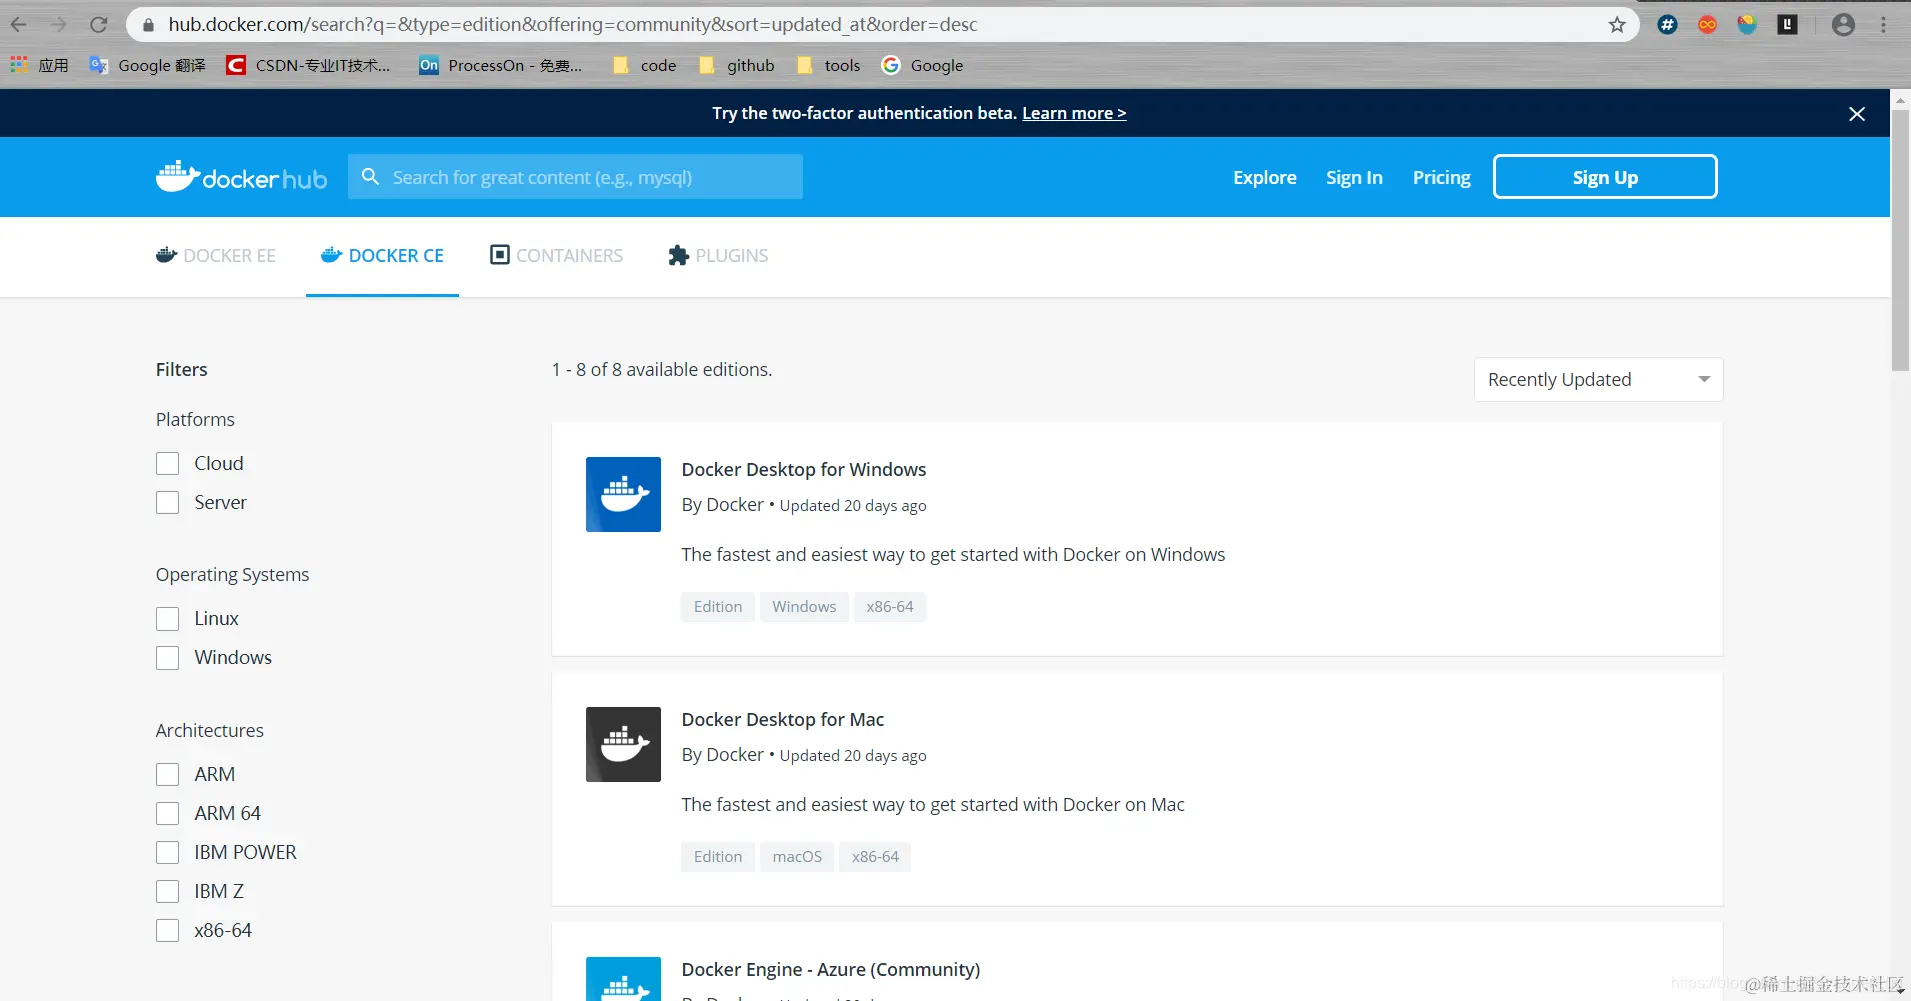Screen dimensions: 1911x1001
Task: Open the Docker Engine Azure logo thumbnail
Action: tap(623, 979)
